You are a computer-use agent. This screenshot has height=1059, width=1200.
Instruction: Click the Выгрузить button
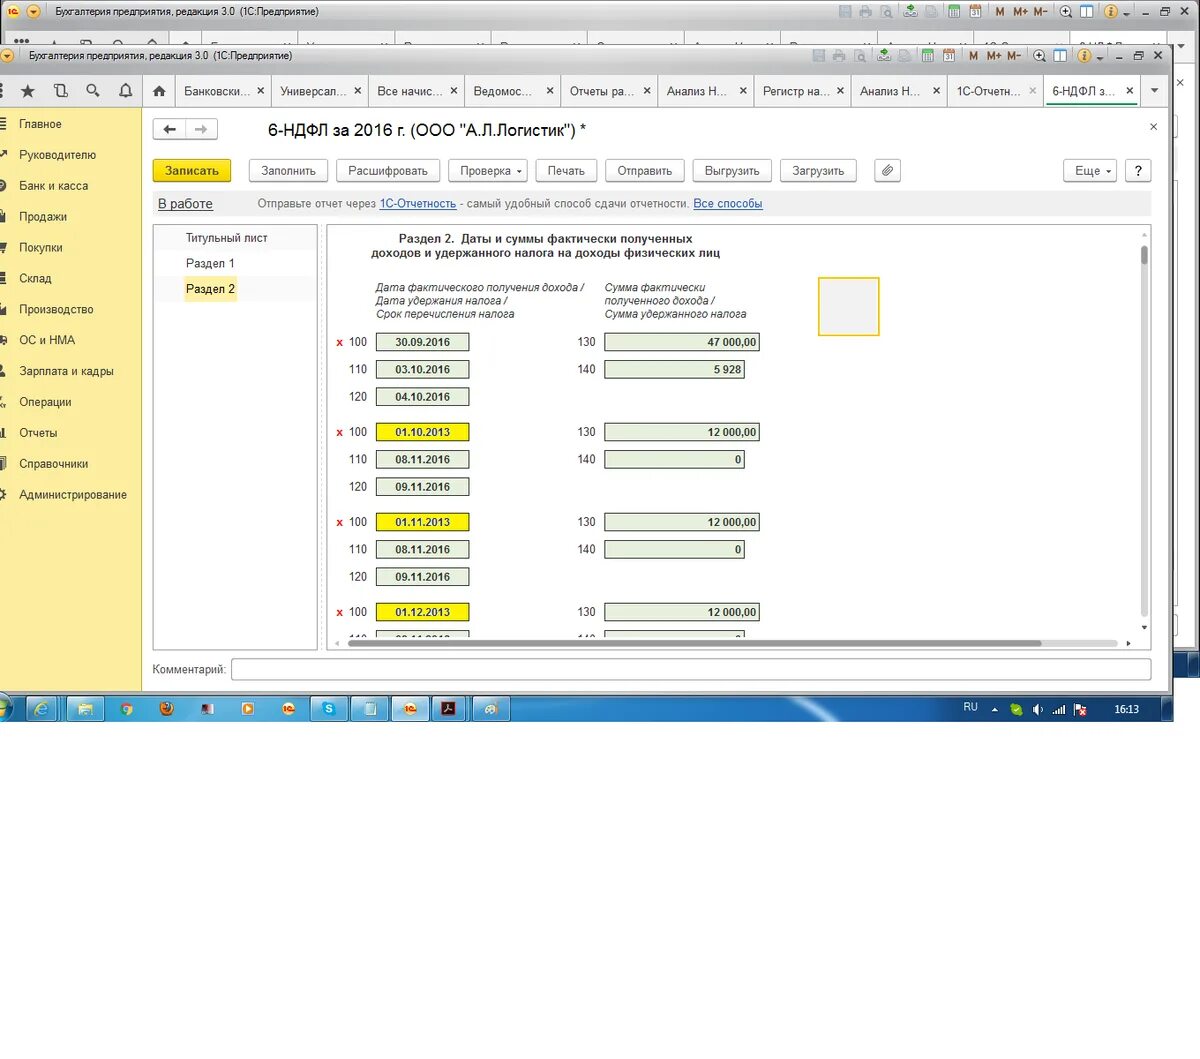[x=732, y=171]
